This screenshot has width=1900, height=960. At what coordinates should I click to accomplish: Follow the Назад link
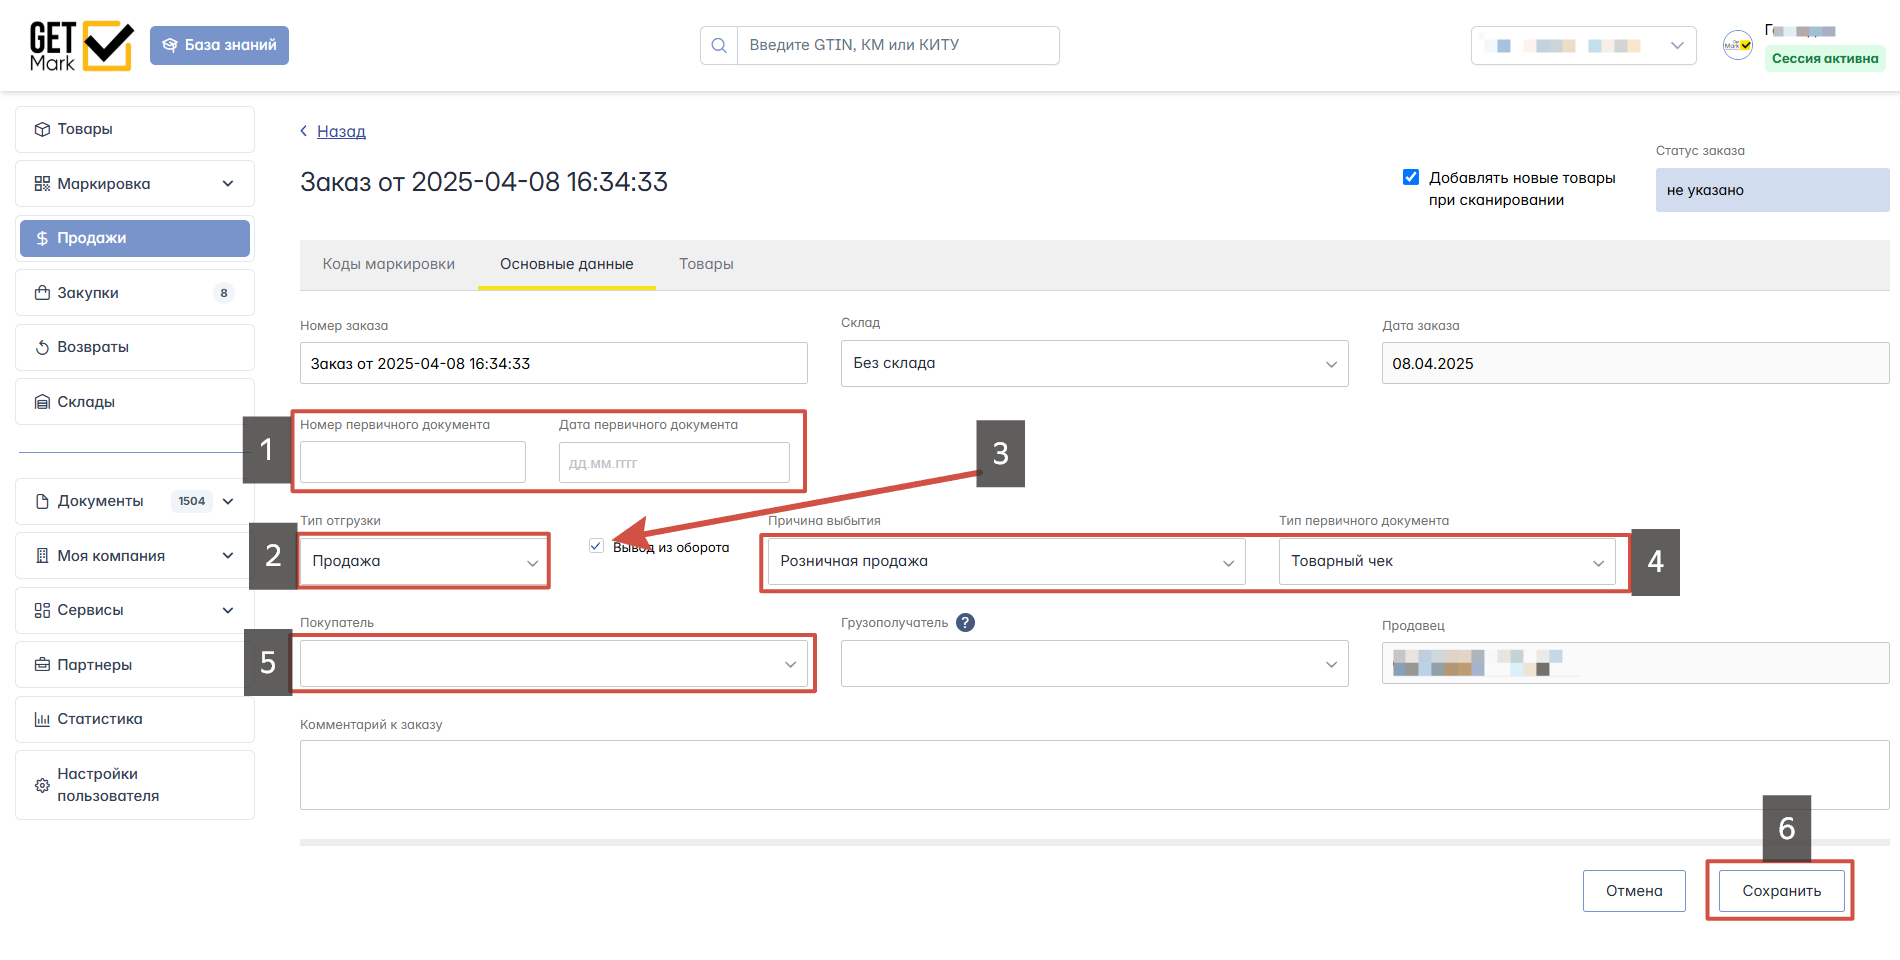[x=341, y=131]
